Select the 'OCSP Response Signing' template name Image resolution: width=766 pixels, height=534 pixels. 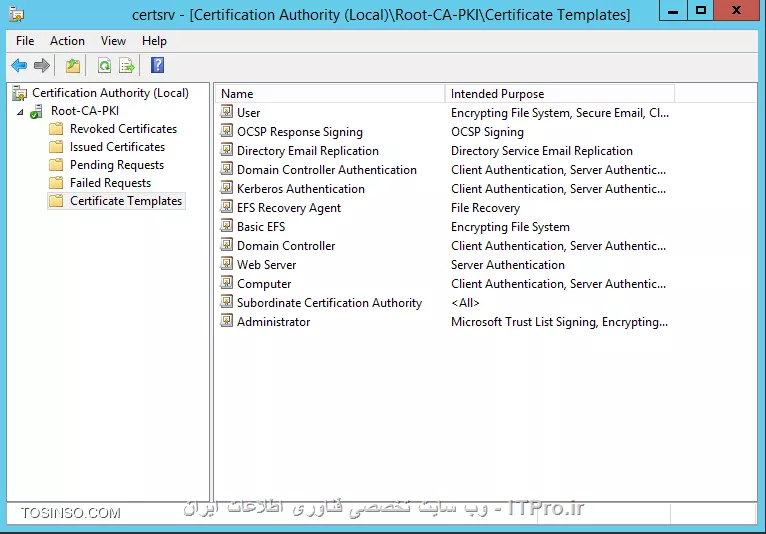coord(300,132)
